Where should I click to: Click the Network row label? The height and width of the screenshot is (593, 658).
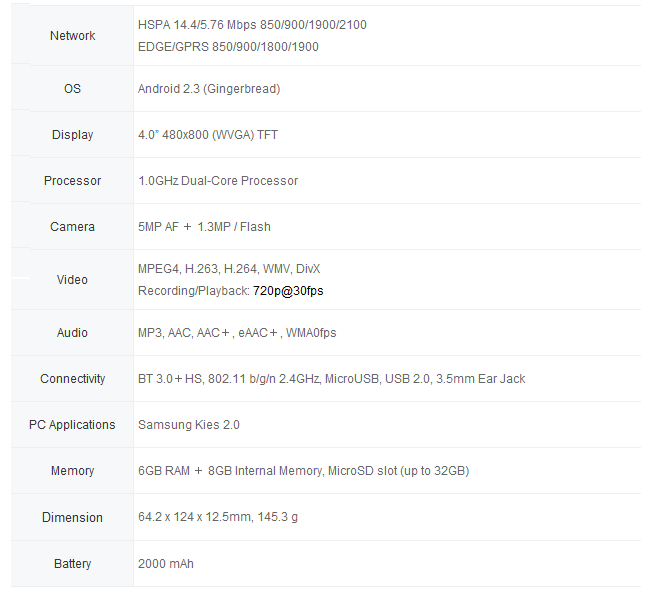[72, 36]
